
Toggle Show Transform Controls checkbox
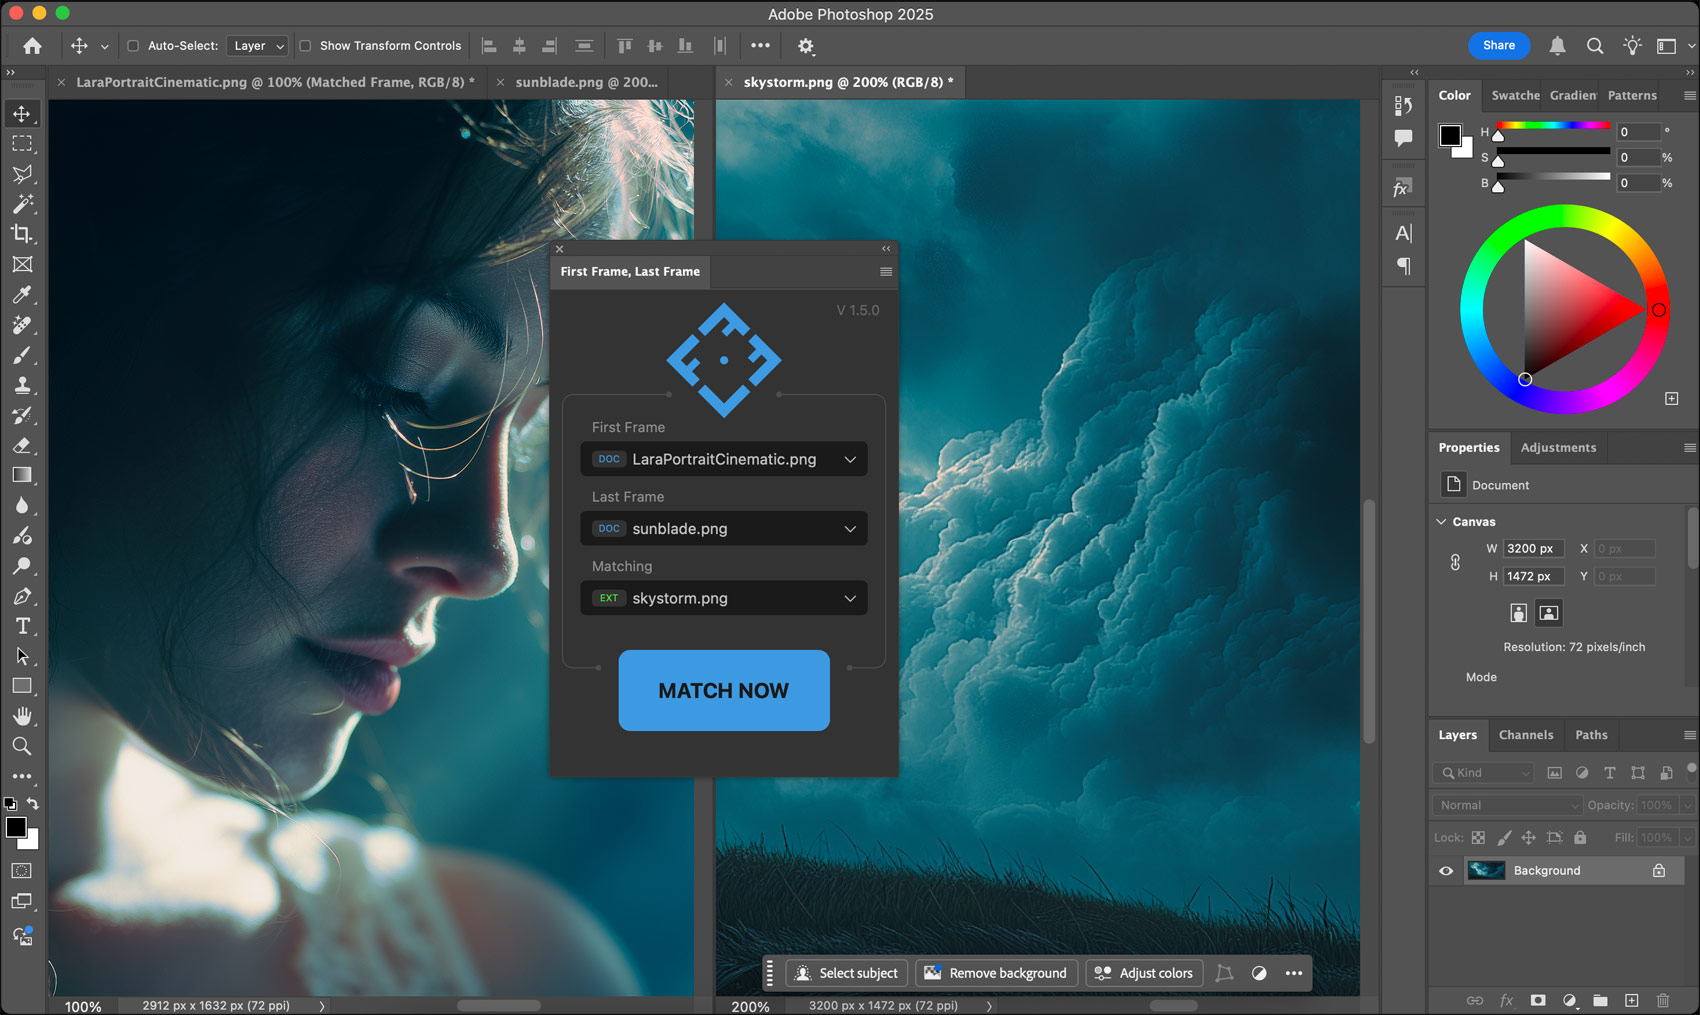pos(305,46)
